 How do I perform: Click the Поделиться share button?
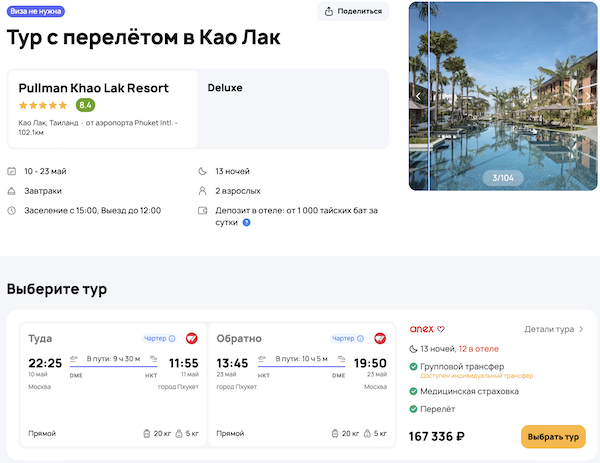point(353,11)
